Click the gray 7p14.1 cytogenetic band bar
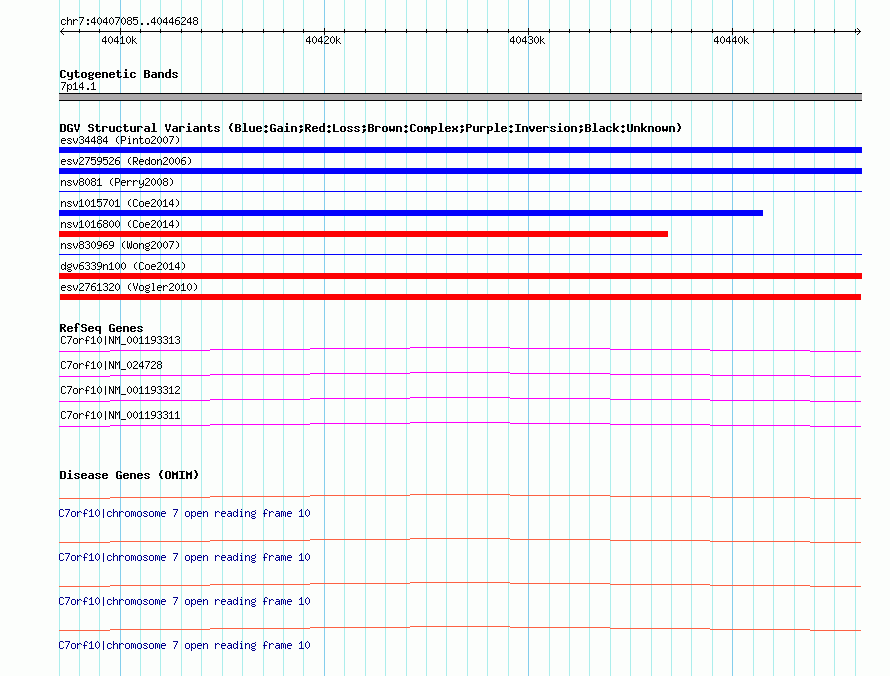The image size is (890, 676). click(x=460, y=97)
